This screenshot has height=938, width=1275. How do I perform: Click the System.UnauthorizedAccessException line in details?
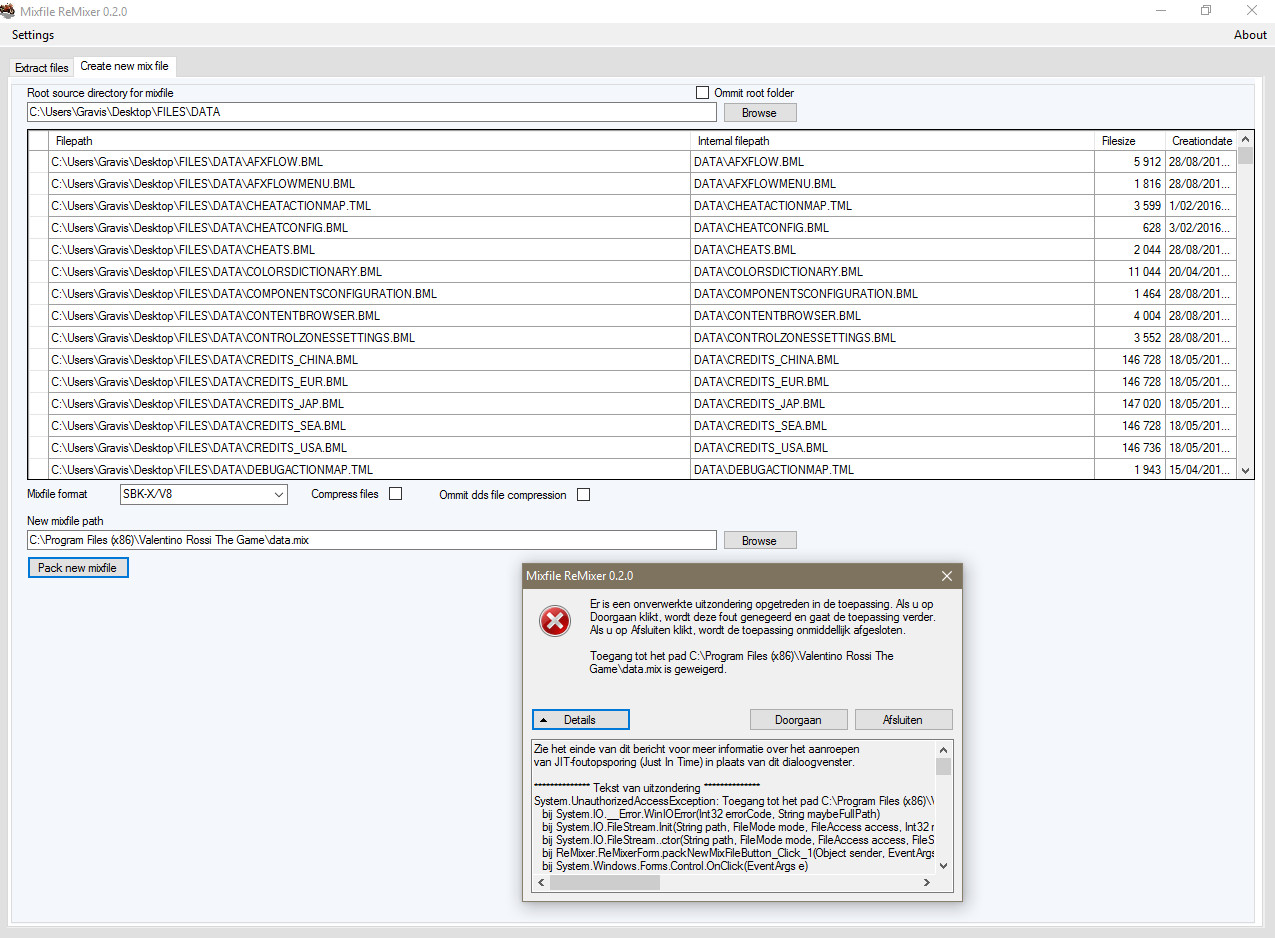pyautogui.click(x=734, y=801)
